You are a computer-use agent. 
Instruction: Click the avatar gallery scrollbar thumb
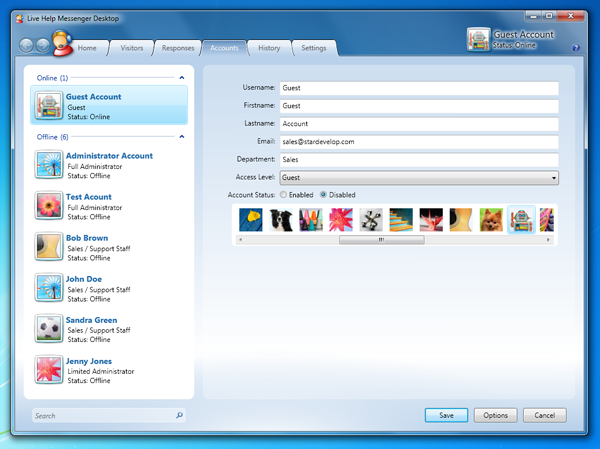pyautogui.click(x=382, y=240)
